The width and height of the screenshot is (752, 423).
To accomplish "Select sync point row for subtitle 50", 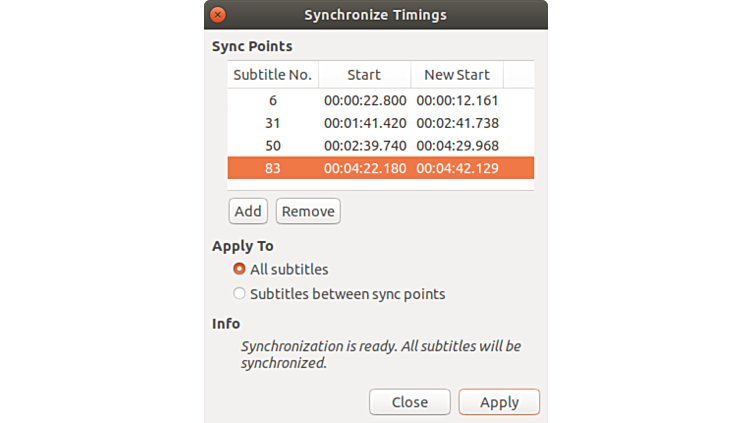I will point(273,146).
